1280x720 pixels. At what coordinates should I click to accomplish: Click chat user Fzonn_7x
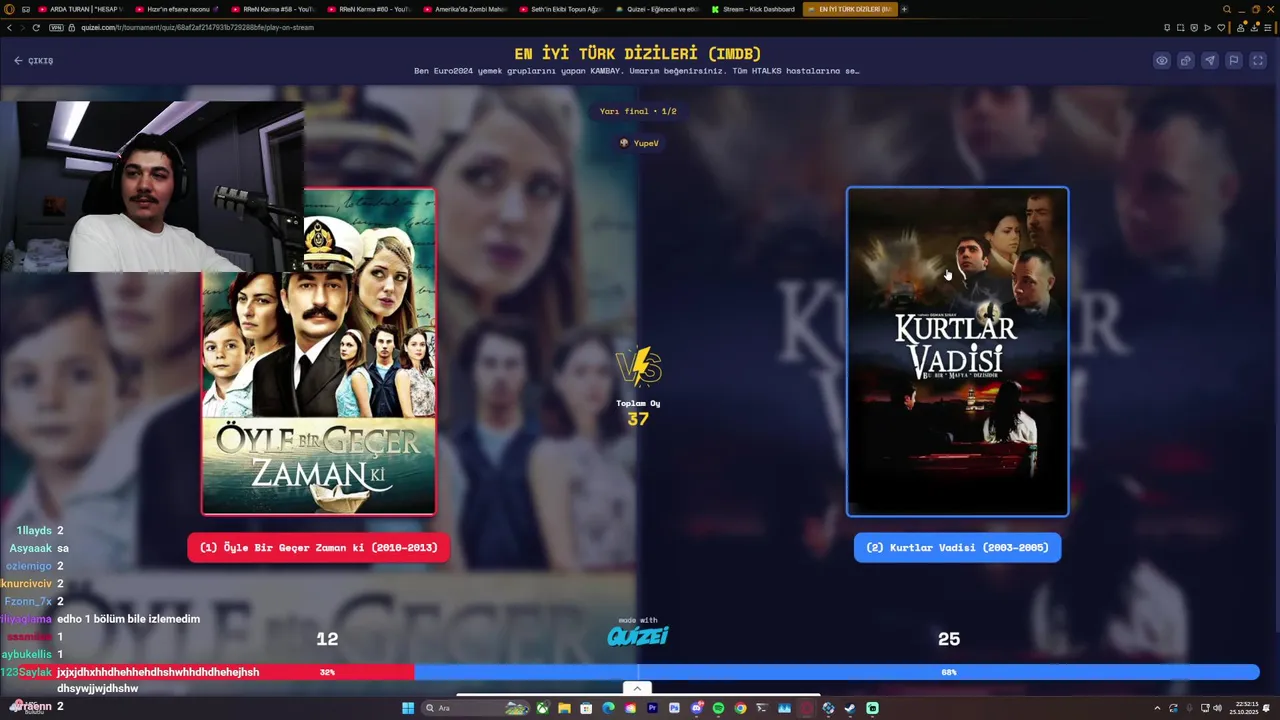pyautogui.click(x=28, y=601)
